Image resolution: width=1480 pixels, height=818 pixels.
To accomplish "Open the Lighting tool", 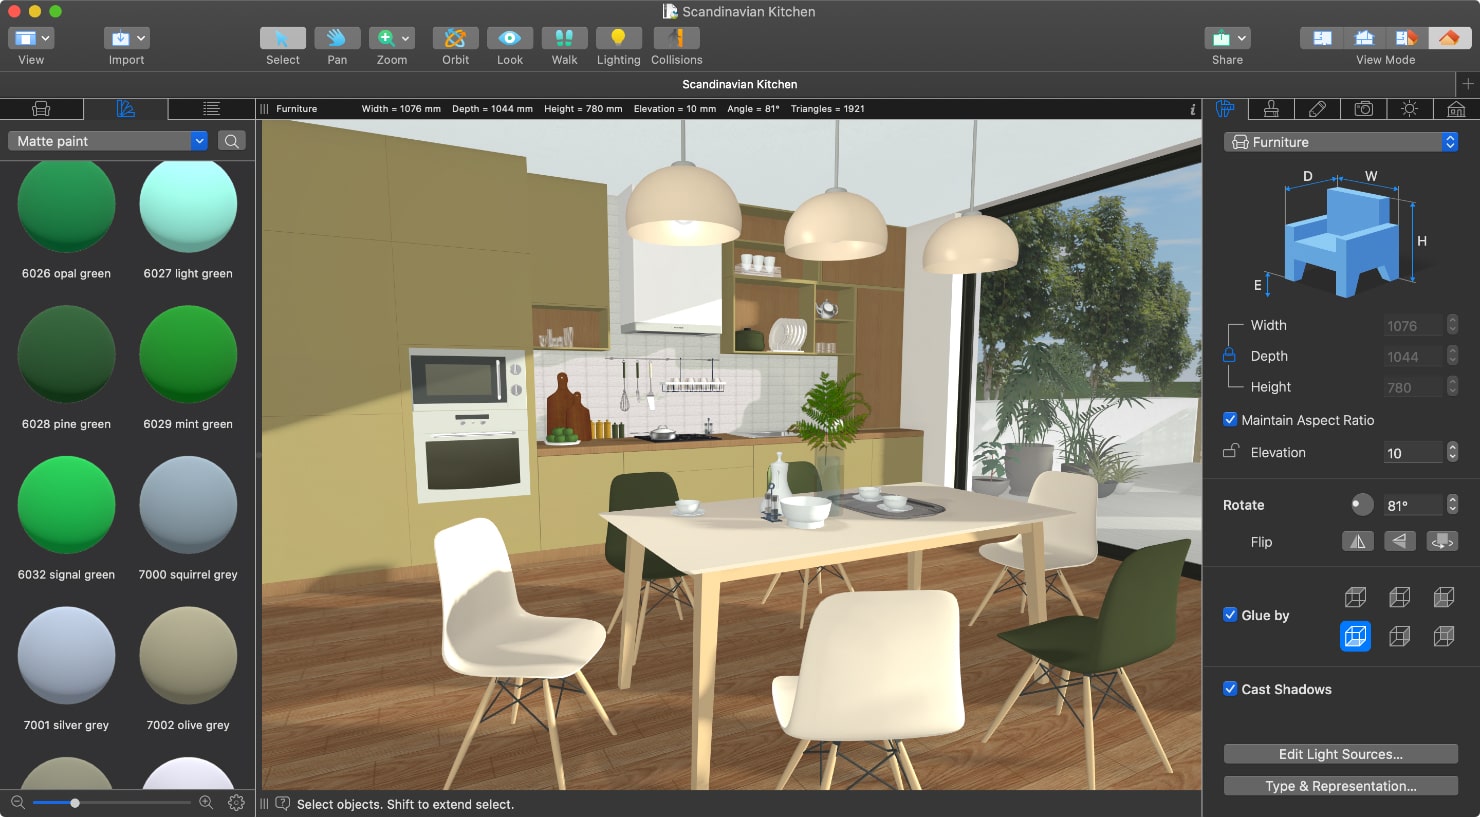I will [618, 38].
